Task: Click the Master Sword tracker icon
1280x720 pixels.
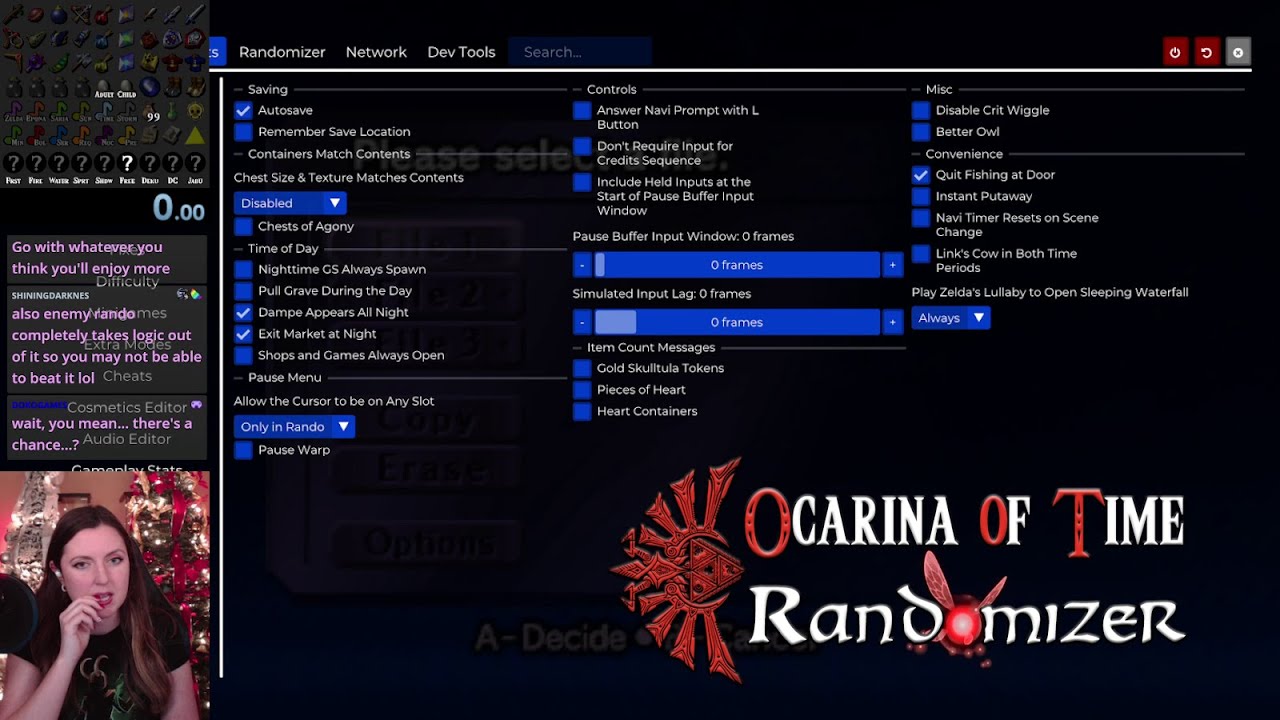Action: 172,14
